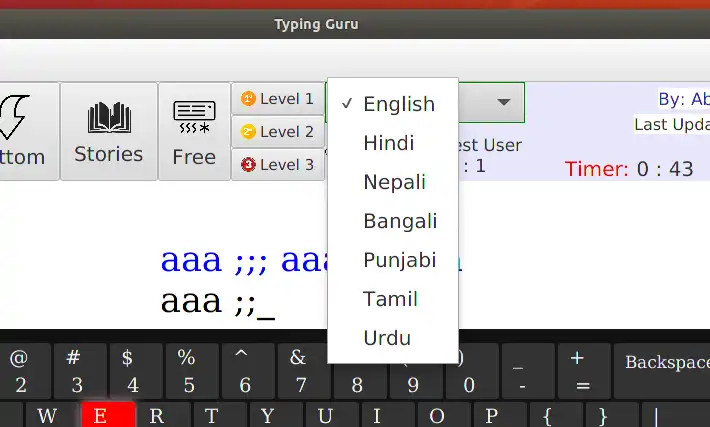Choose the Level 3 button

(278, 165)
